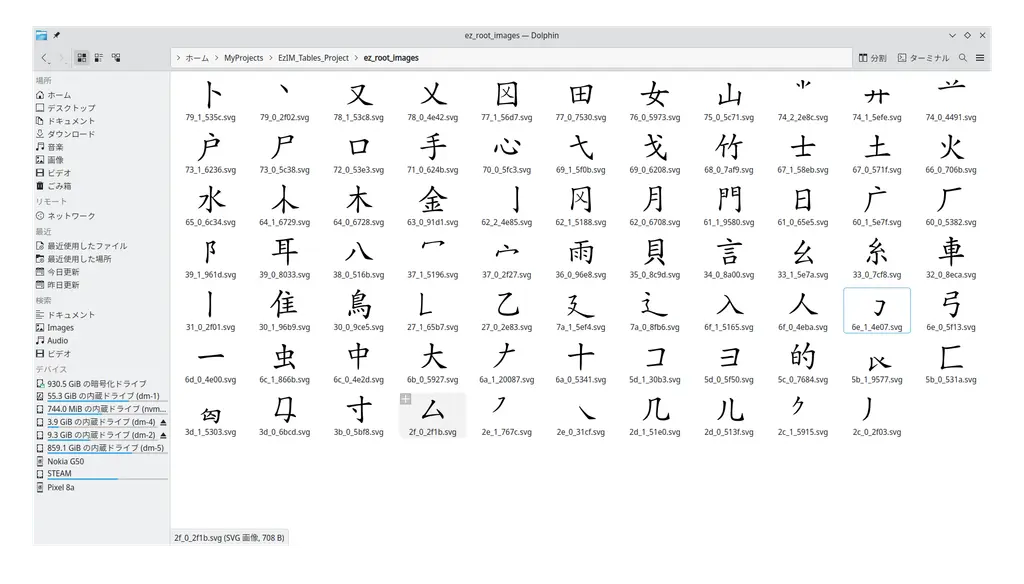Open the hamburger menu
Image resolution: width=1024 pixels, height=584 pixels.
[x=980, y=58]
